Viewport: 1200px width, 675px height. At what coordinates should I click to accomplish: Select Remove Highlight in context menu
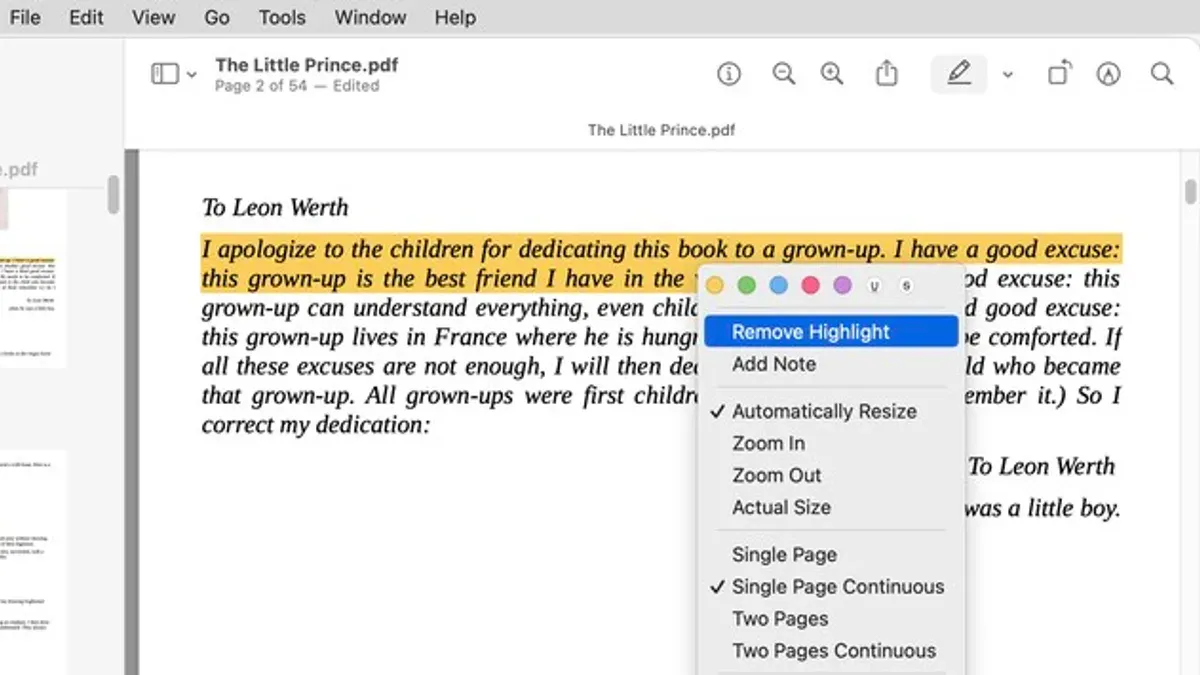[831, 332]
